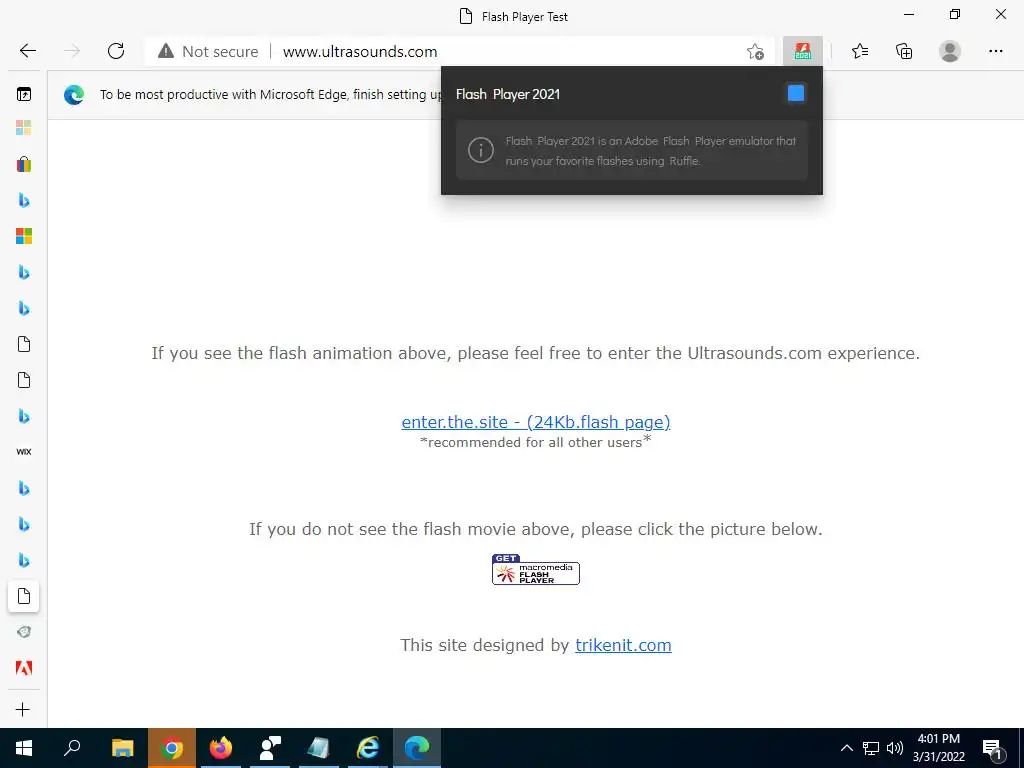1024x768 pixels.
Task: Open the volume control tray icon
Action: tap(895, 748)
